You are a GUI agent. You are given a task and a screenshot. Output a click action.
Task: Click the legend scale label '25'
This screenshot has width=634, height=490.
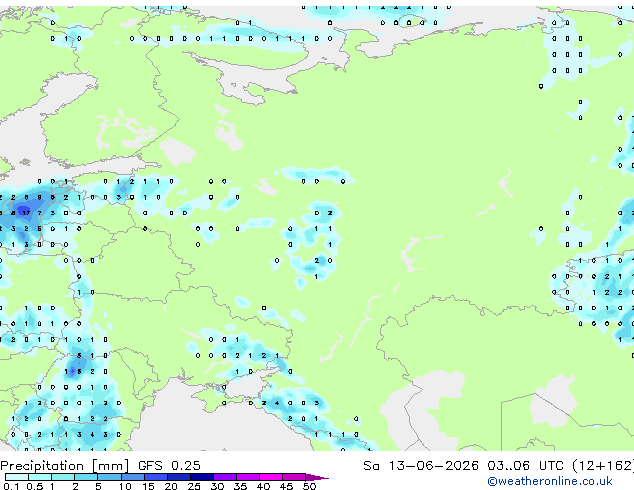point(194,486)
